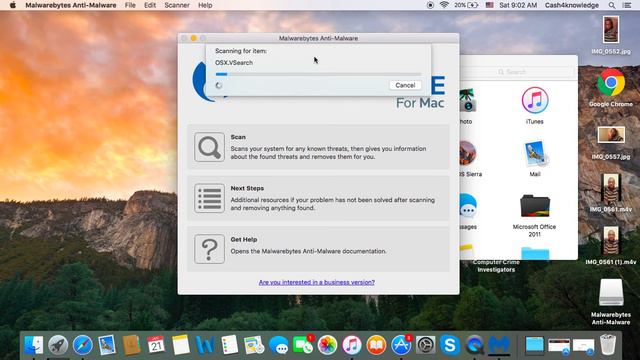Open Messages in the Dock
This screenshot has height=360, width=640.
click(278, 345)
